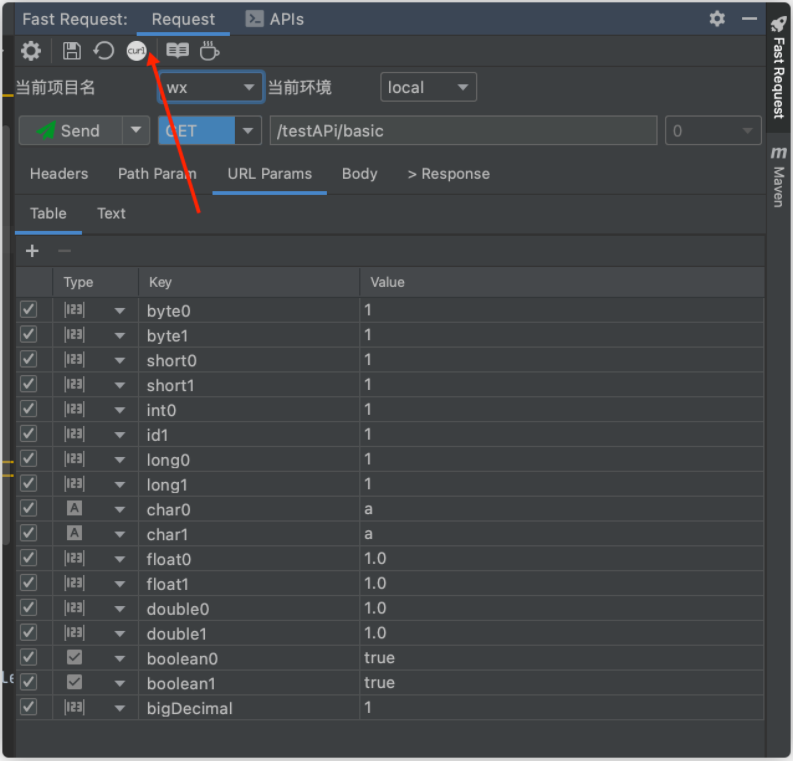Open the project name dropdown showing wx
Image resolution: width=793 pixels, height=761 pixels.
pos(211,88)
